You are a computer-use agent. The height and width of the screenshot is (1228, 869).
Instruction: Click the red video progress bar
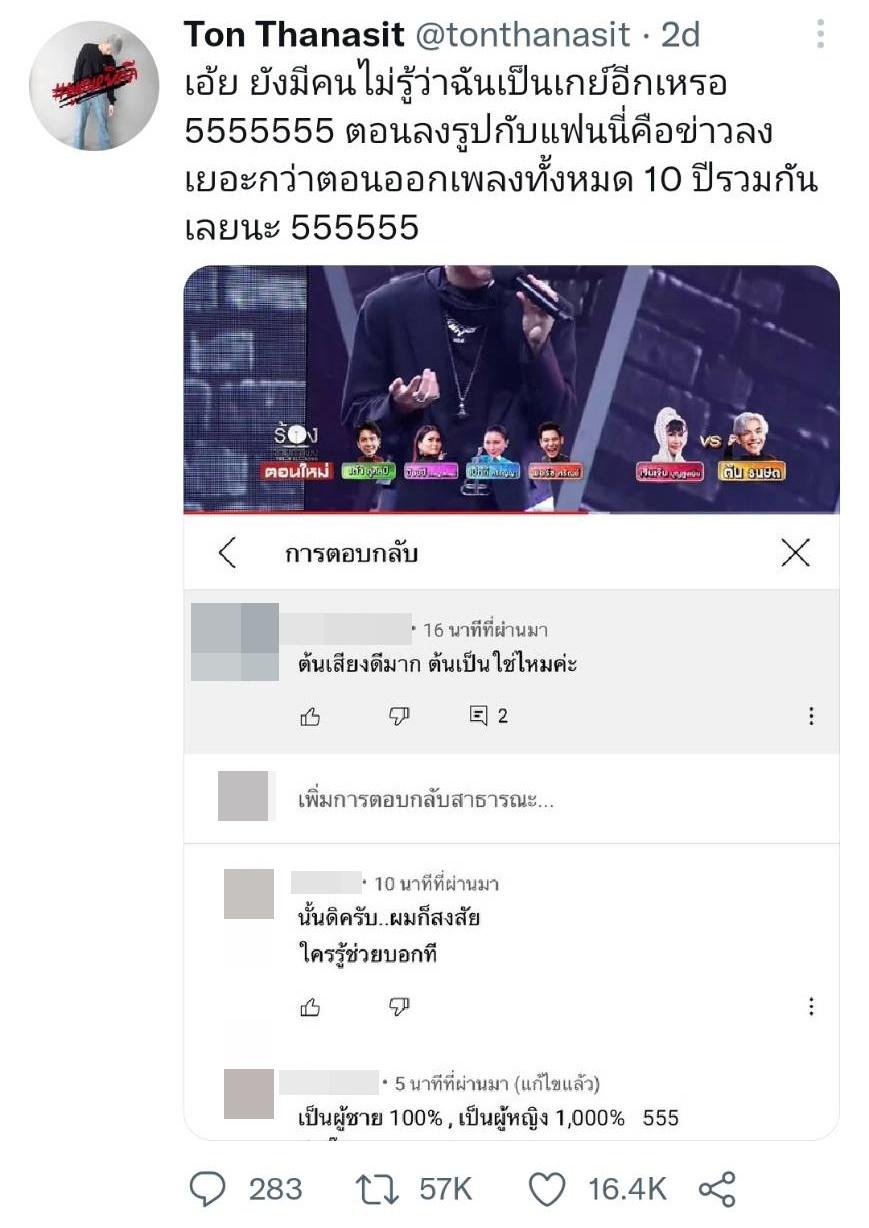(511, 512)
